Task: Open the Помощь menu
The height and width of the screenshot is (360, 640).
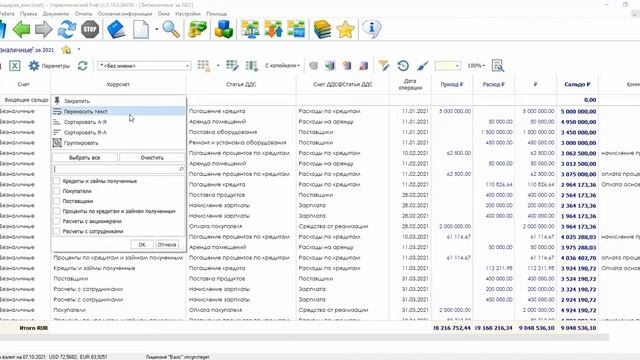Action: 216,13
